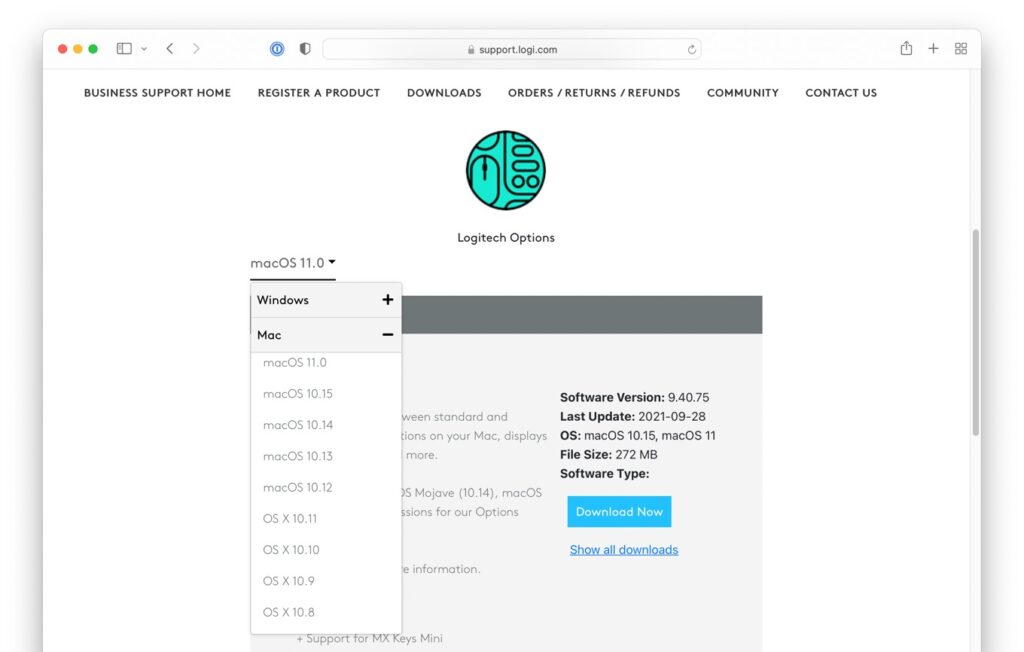1024x652 pixels.
Task: Click the 1Password extension icon
Action: coord(277,49)
